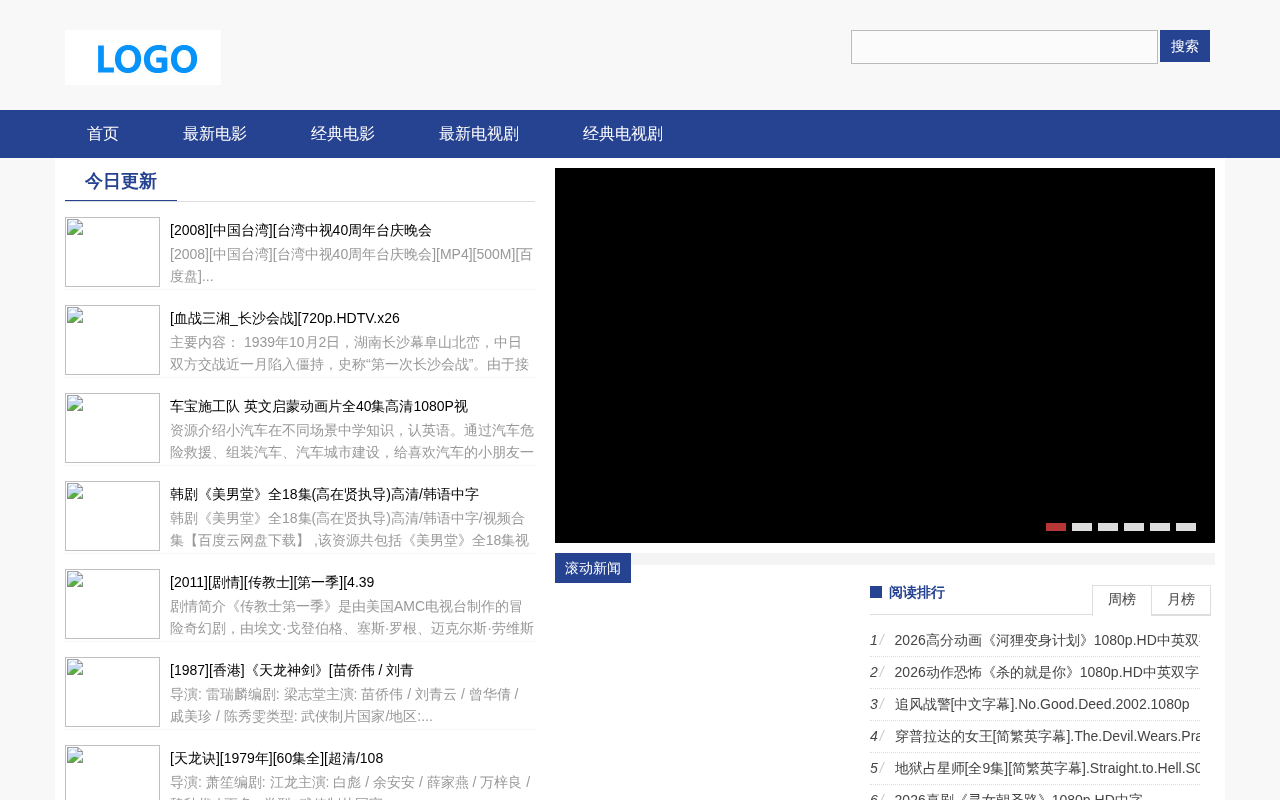Viewport: 1280px width, 800px height.
Task: Select the last carousel indicator dot
Action: 1186,527
